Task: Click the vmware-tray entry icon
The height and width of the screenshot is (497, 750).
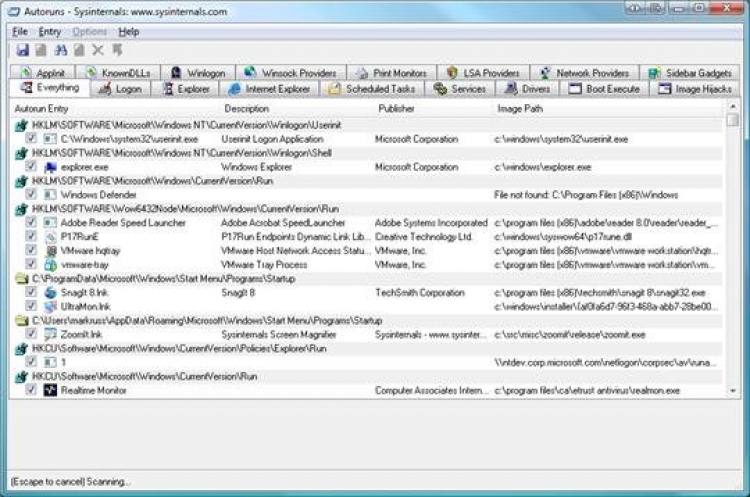Action: pos(50,265)
